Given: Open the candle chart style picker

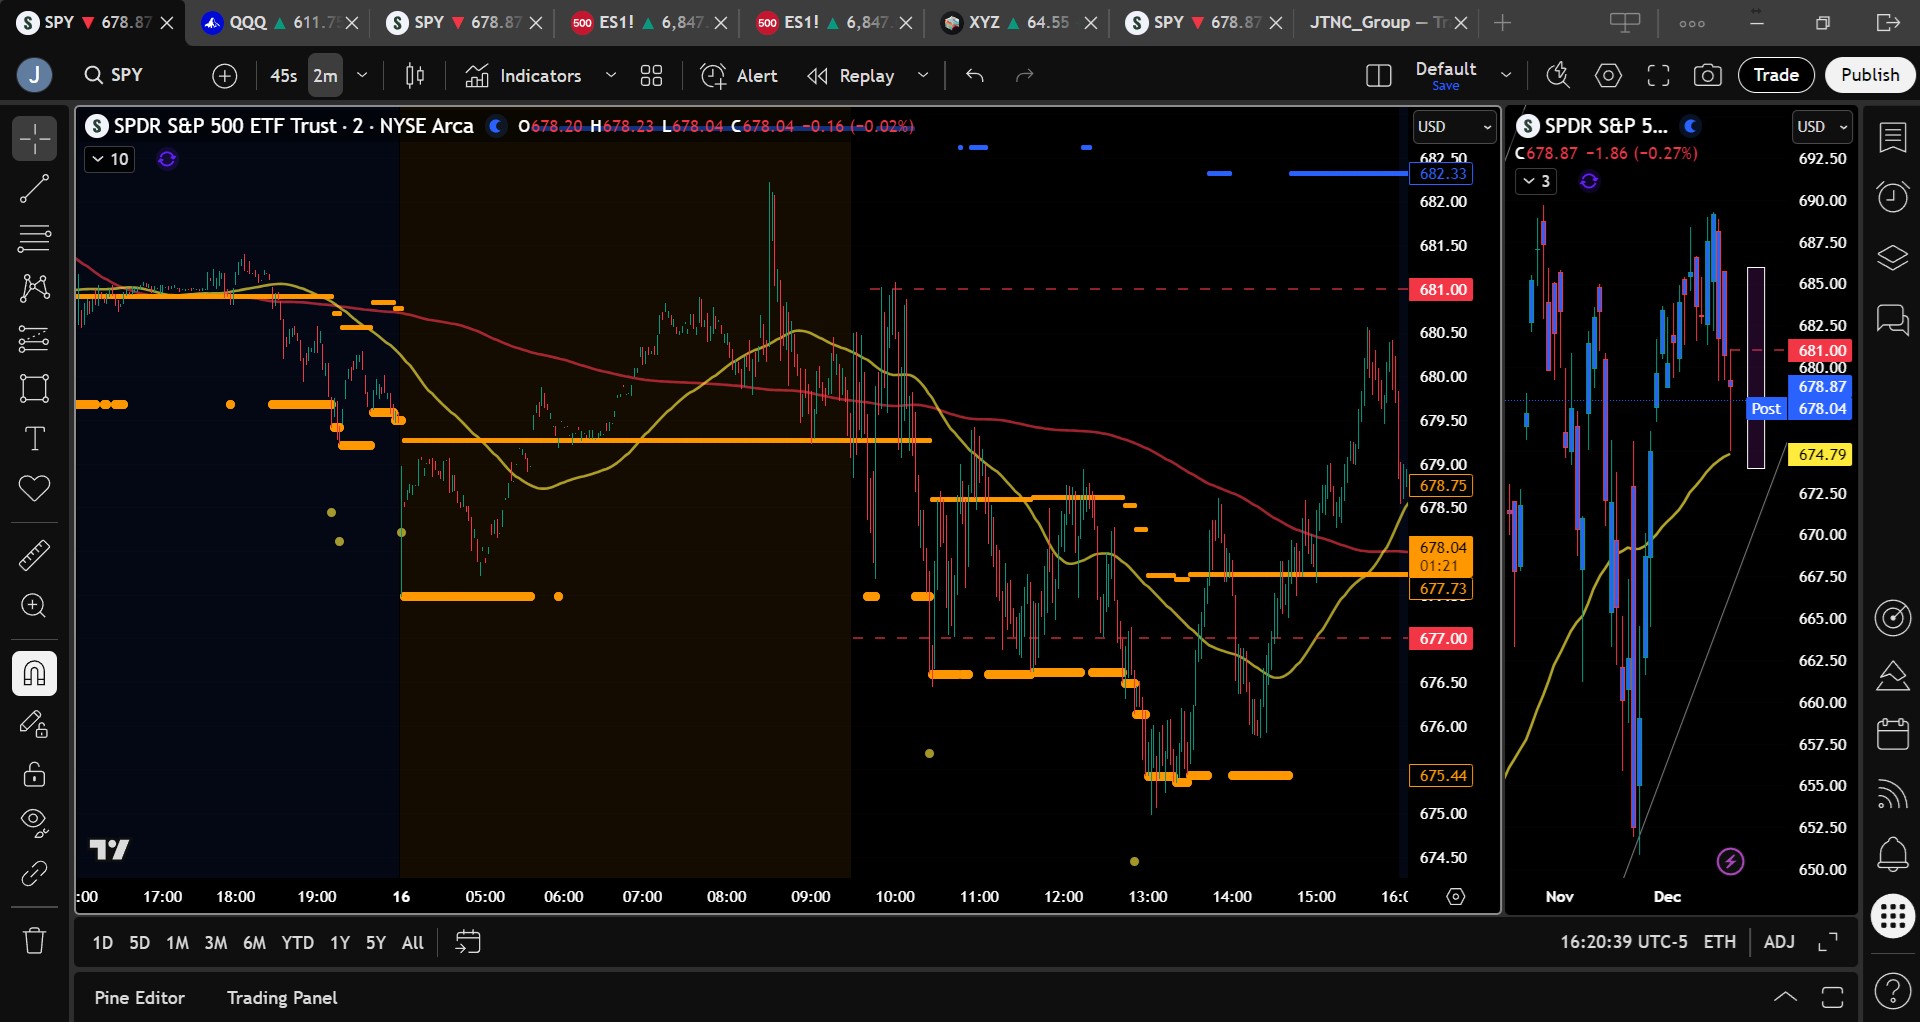Looking at the screenshot, I should pos(415,75).
